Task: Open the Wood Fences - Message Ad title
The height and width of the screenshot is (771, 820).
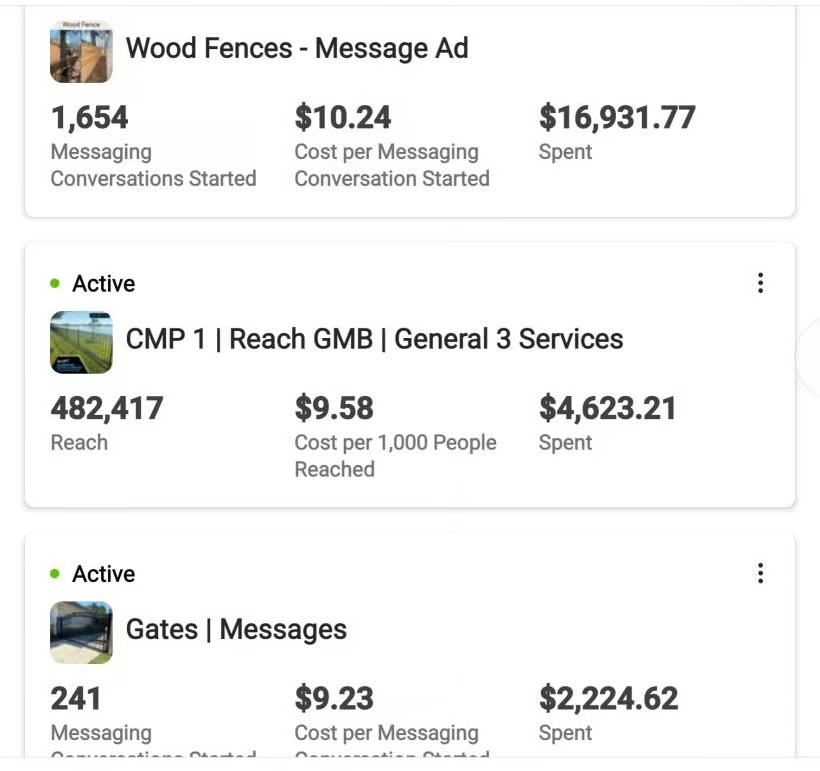Action: (x=297, y=48)
